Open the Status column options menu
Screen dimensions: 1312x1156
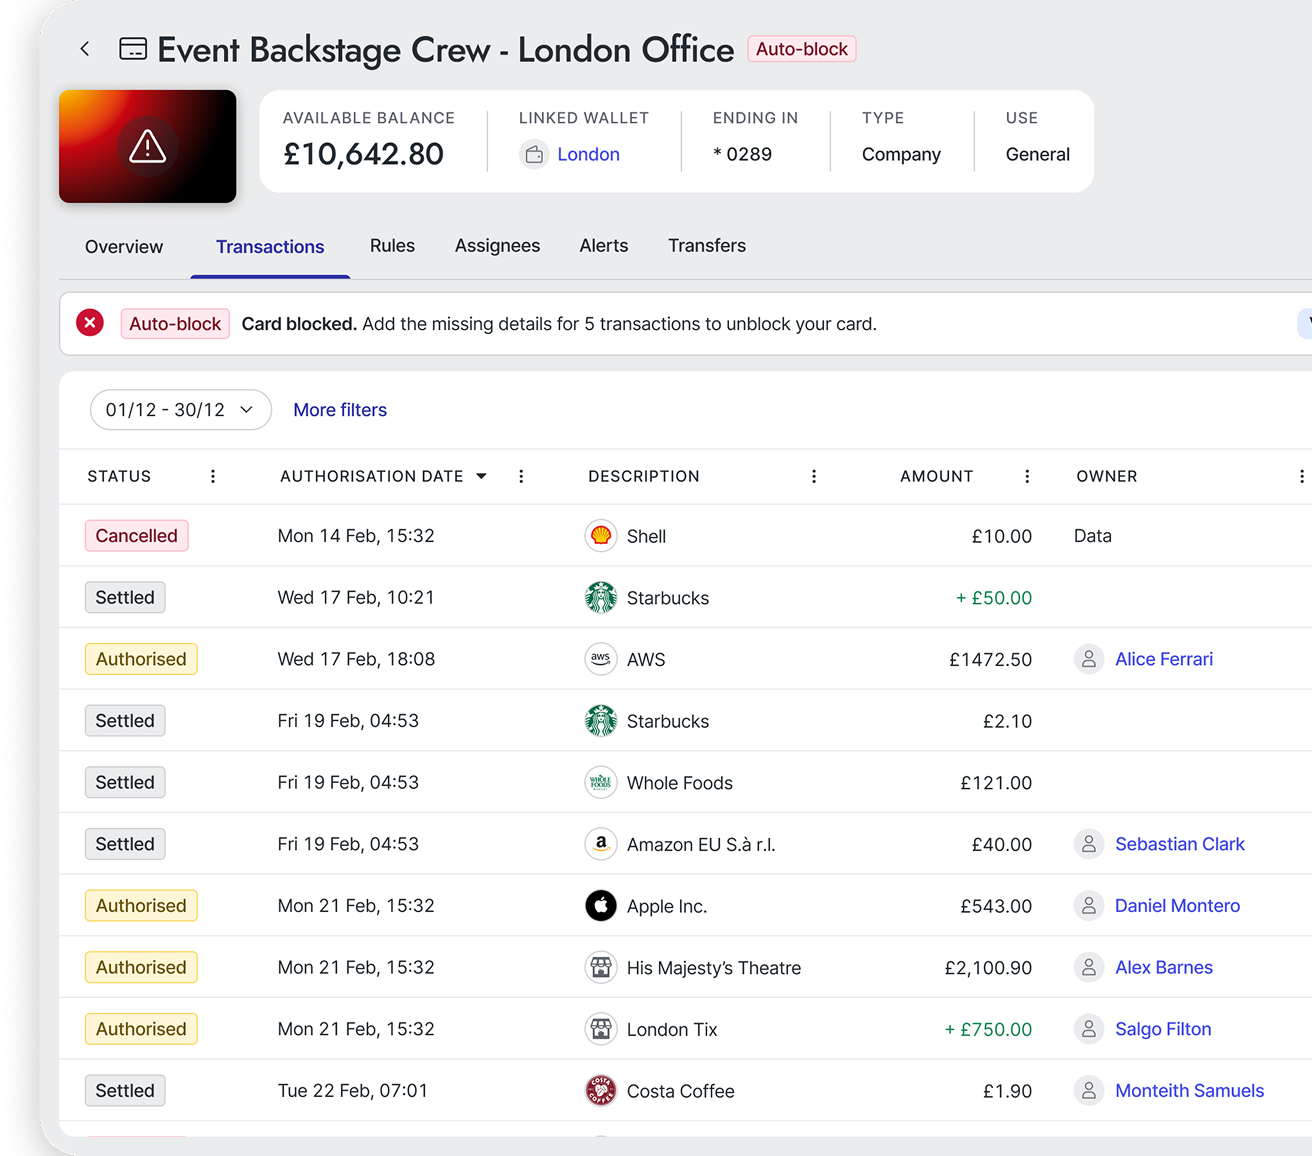[212, 476]
